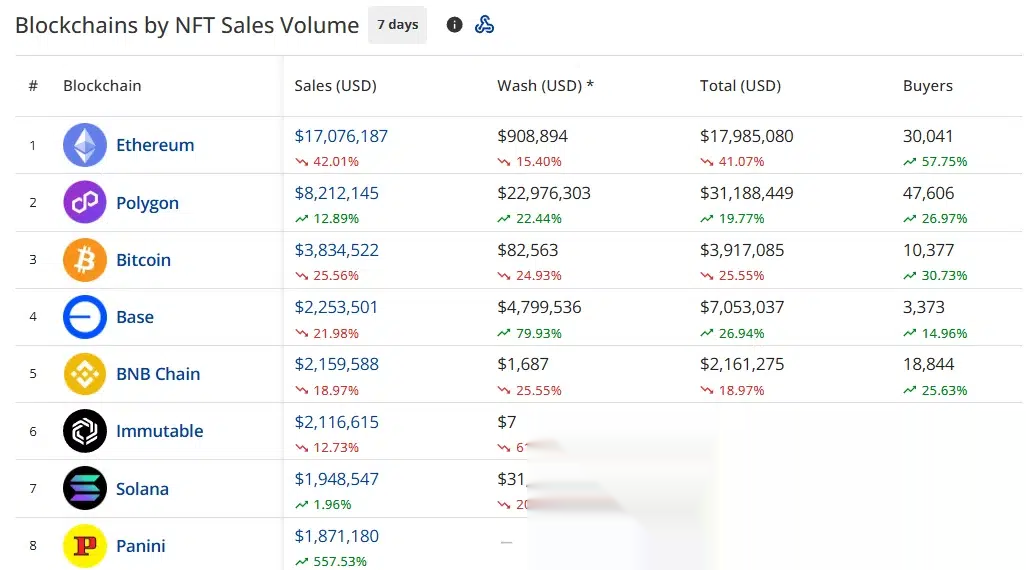
Task: Click Polygon total change 19.77%
Action: point(733,219)
